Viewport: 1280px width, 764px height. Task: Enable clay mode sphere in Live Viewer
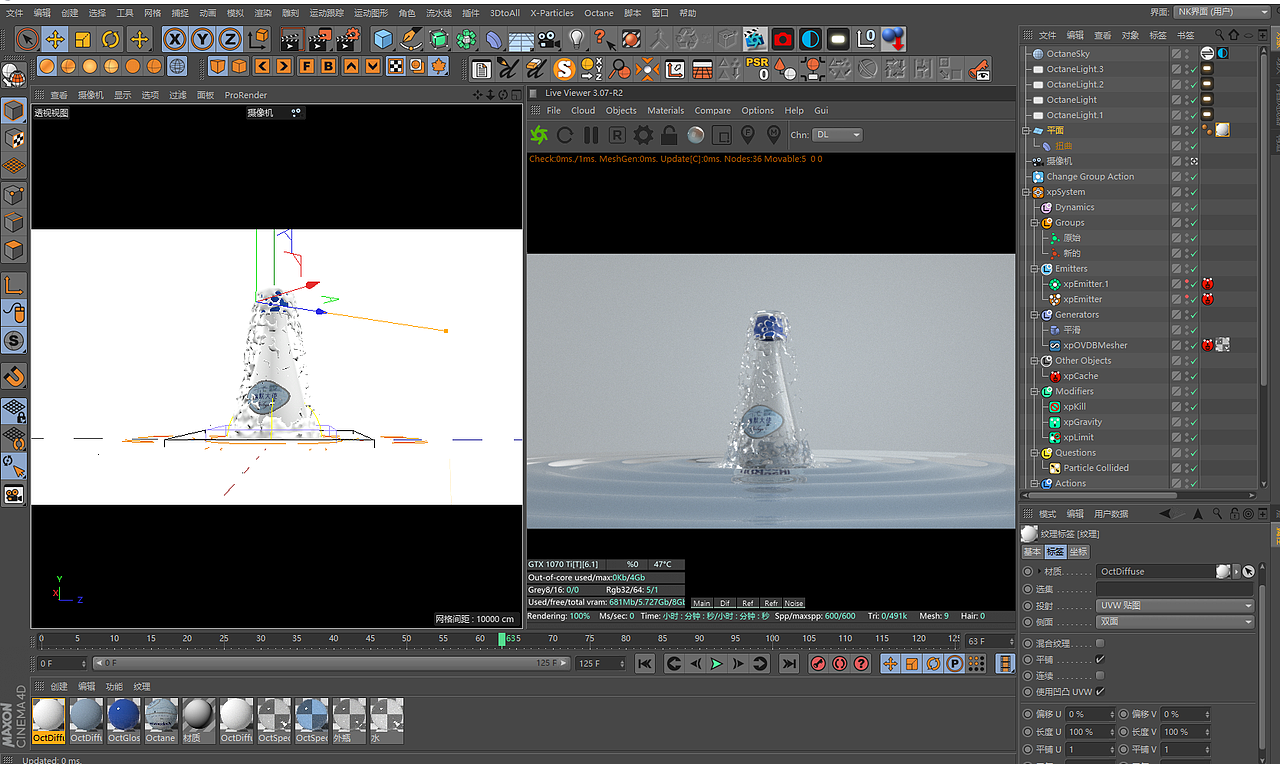tap(696, 135)
